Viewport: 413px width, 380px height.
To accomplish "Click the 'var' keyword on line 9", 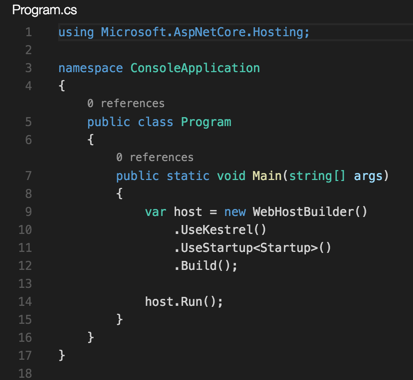I will coord(155,212).
